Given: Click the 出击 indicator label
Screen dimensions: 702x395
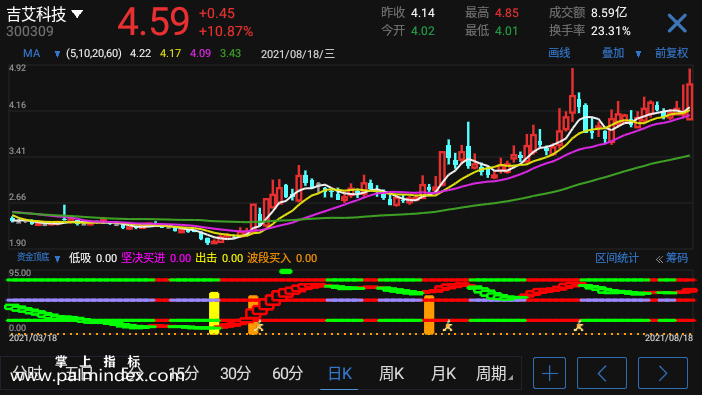Looking at the screenshot, I should coord(206,258).
